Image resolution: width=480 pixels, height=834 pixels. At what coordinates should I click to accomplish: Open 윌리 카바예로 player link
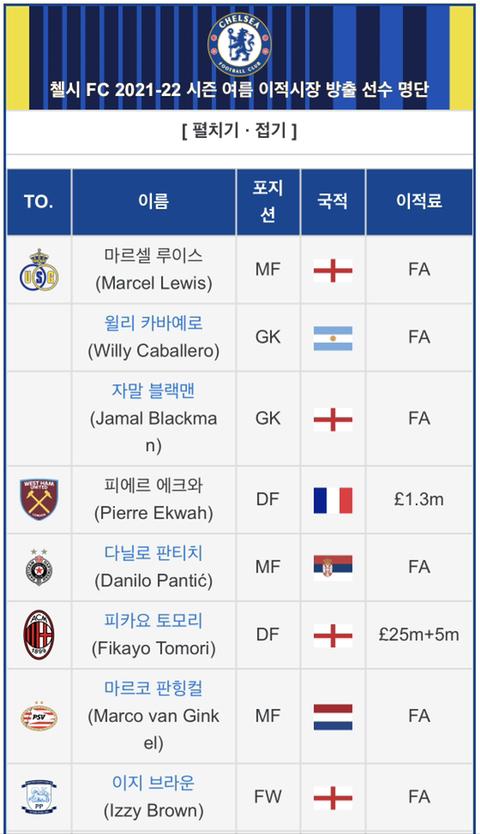[x=154, y=323]
